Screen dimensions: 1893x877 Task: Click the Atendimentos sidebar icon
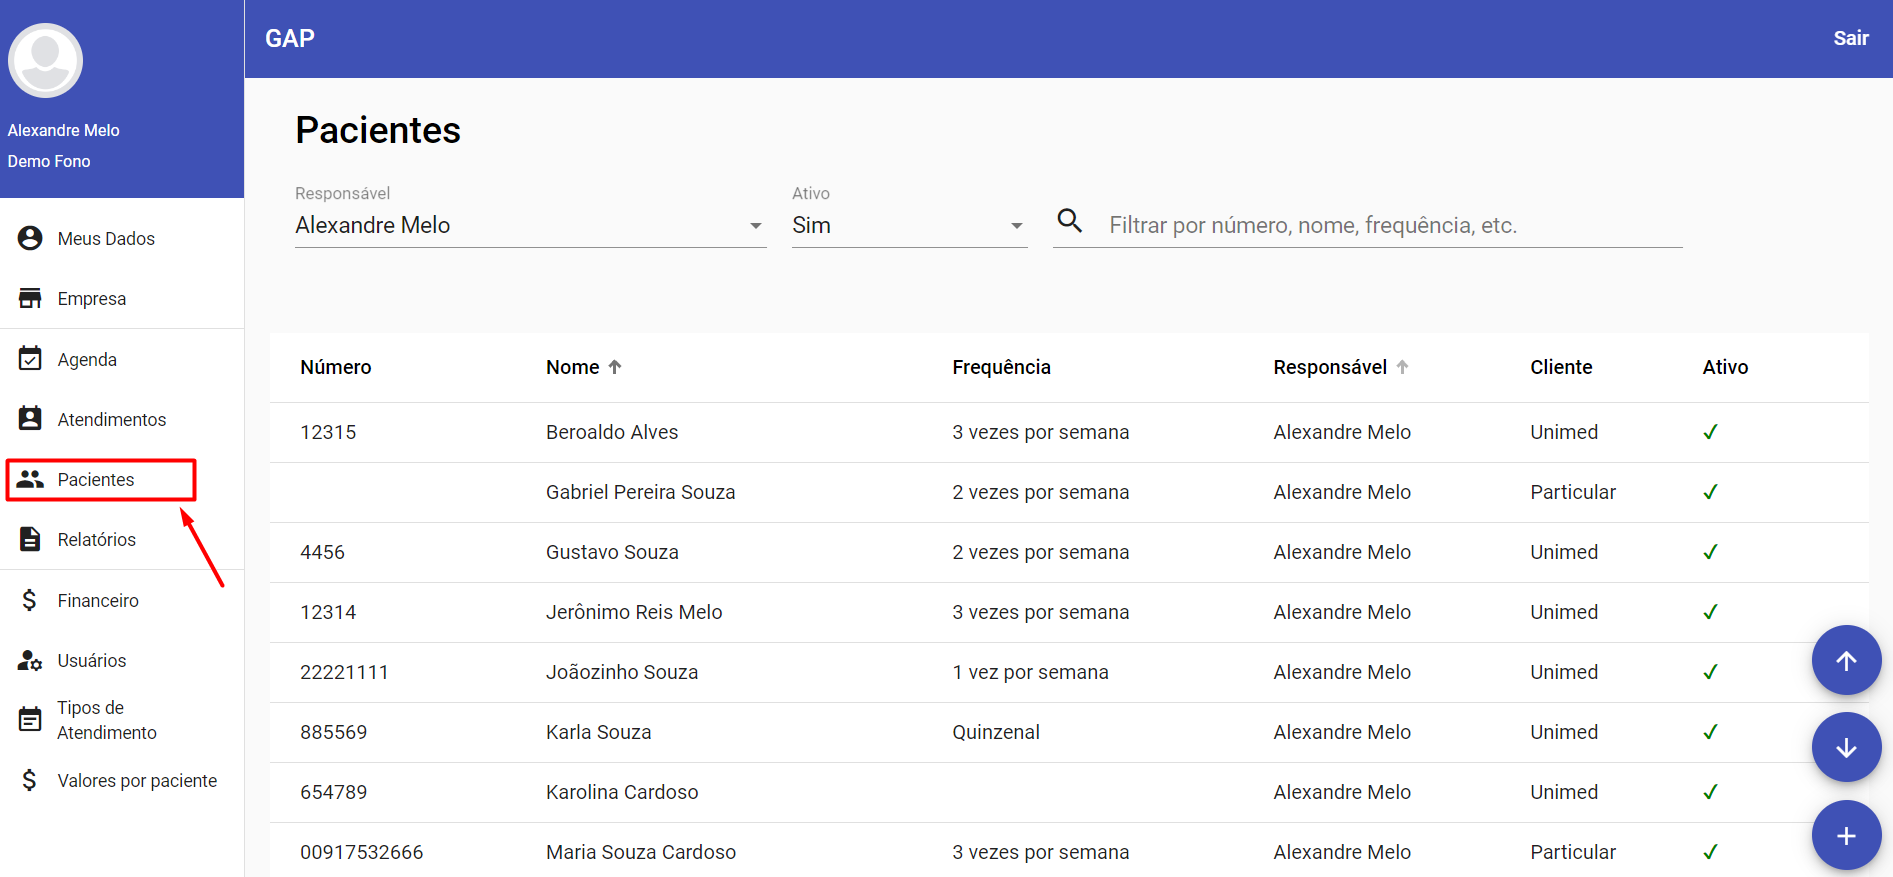[30, 419]
